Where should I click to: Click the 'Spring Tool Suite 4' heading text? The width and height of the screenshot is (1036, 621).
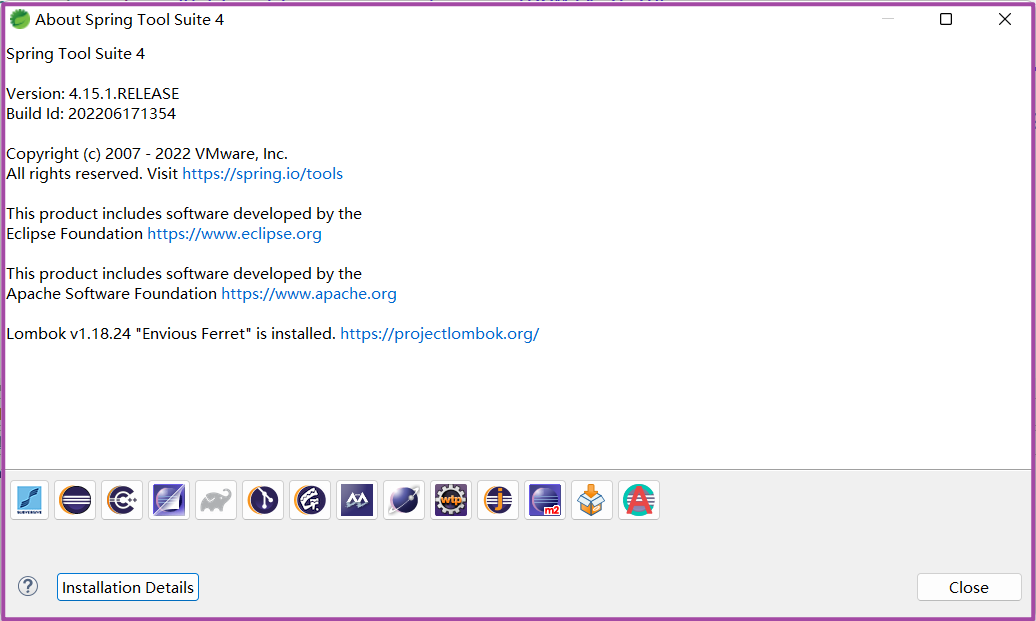pyautogui.click(x=75, y=54)
